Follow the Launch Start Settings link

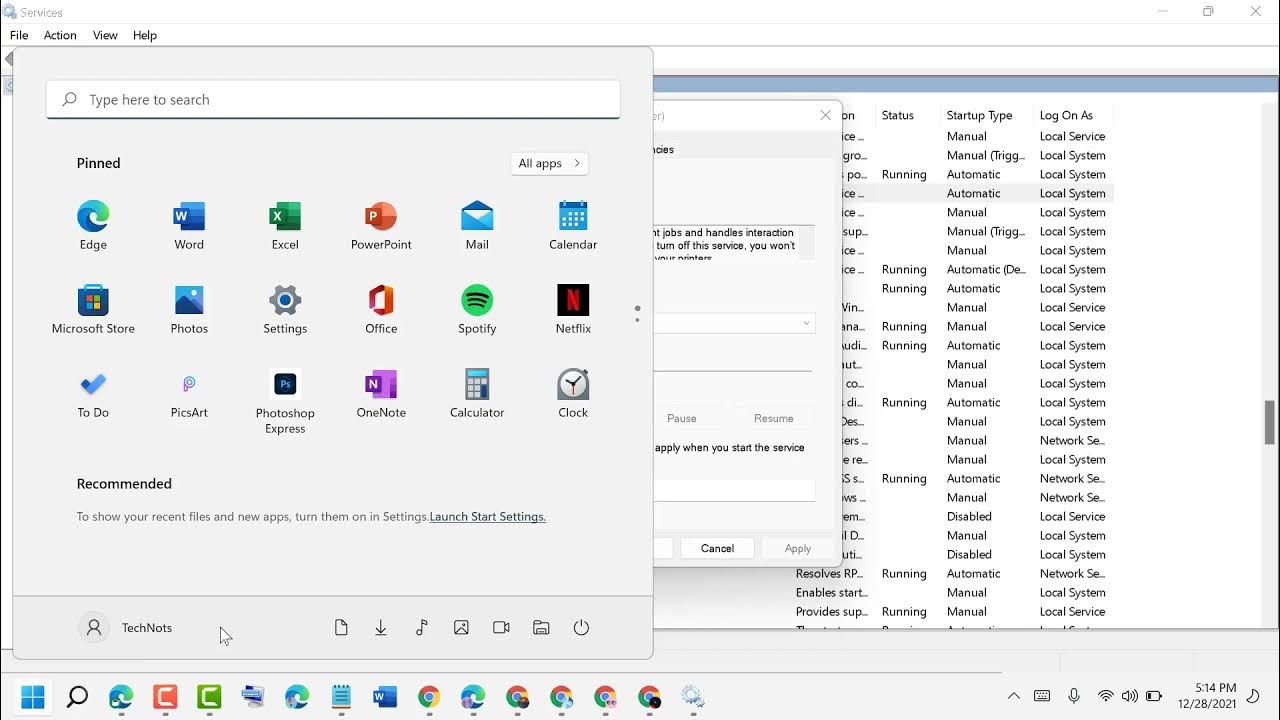click(487, 516)
